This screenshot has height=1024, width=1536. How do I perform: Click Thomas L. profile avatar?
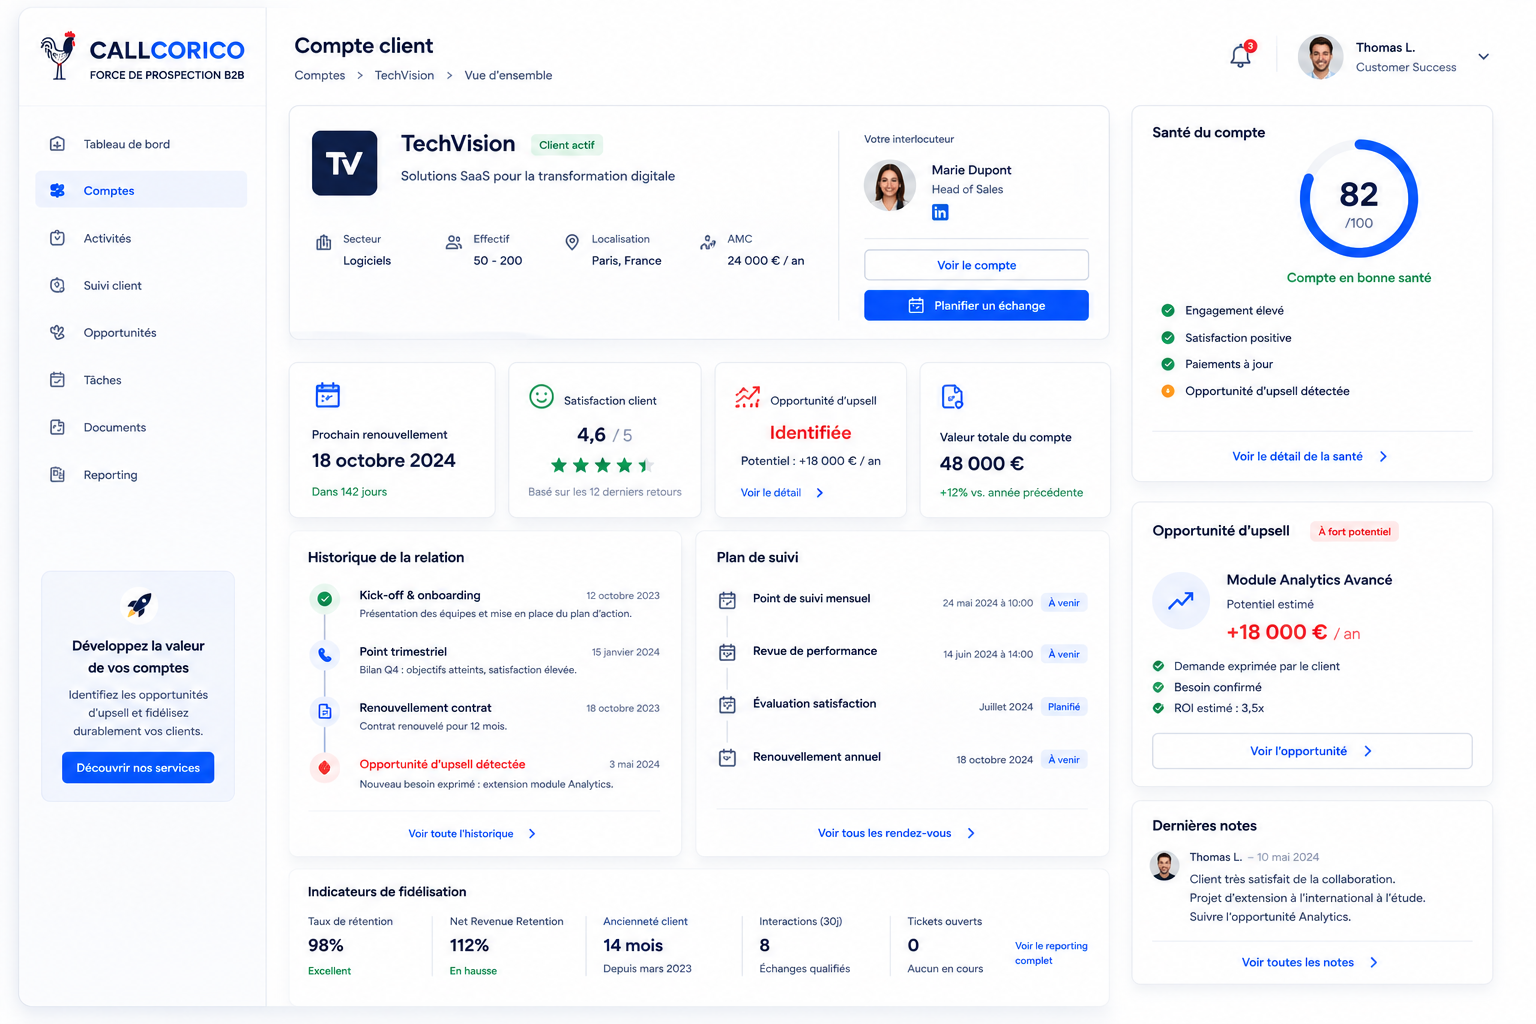click(1320, 57)
